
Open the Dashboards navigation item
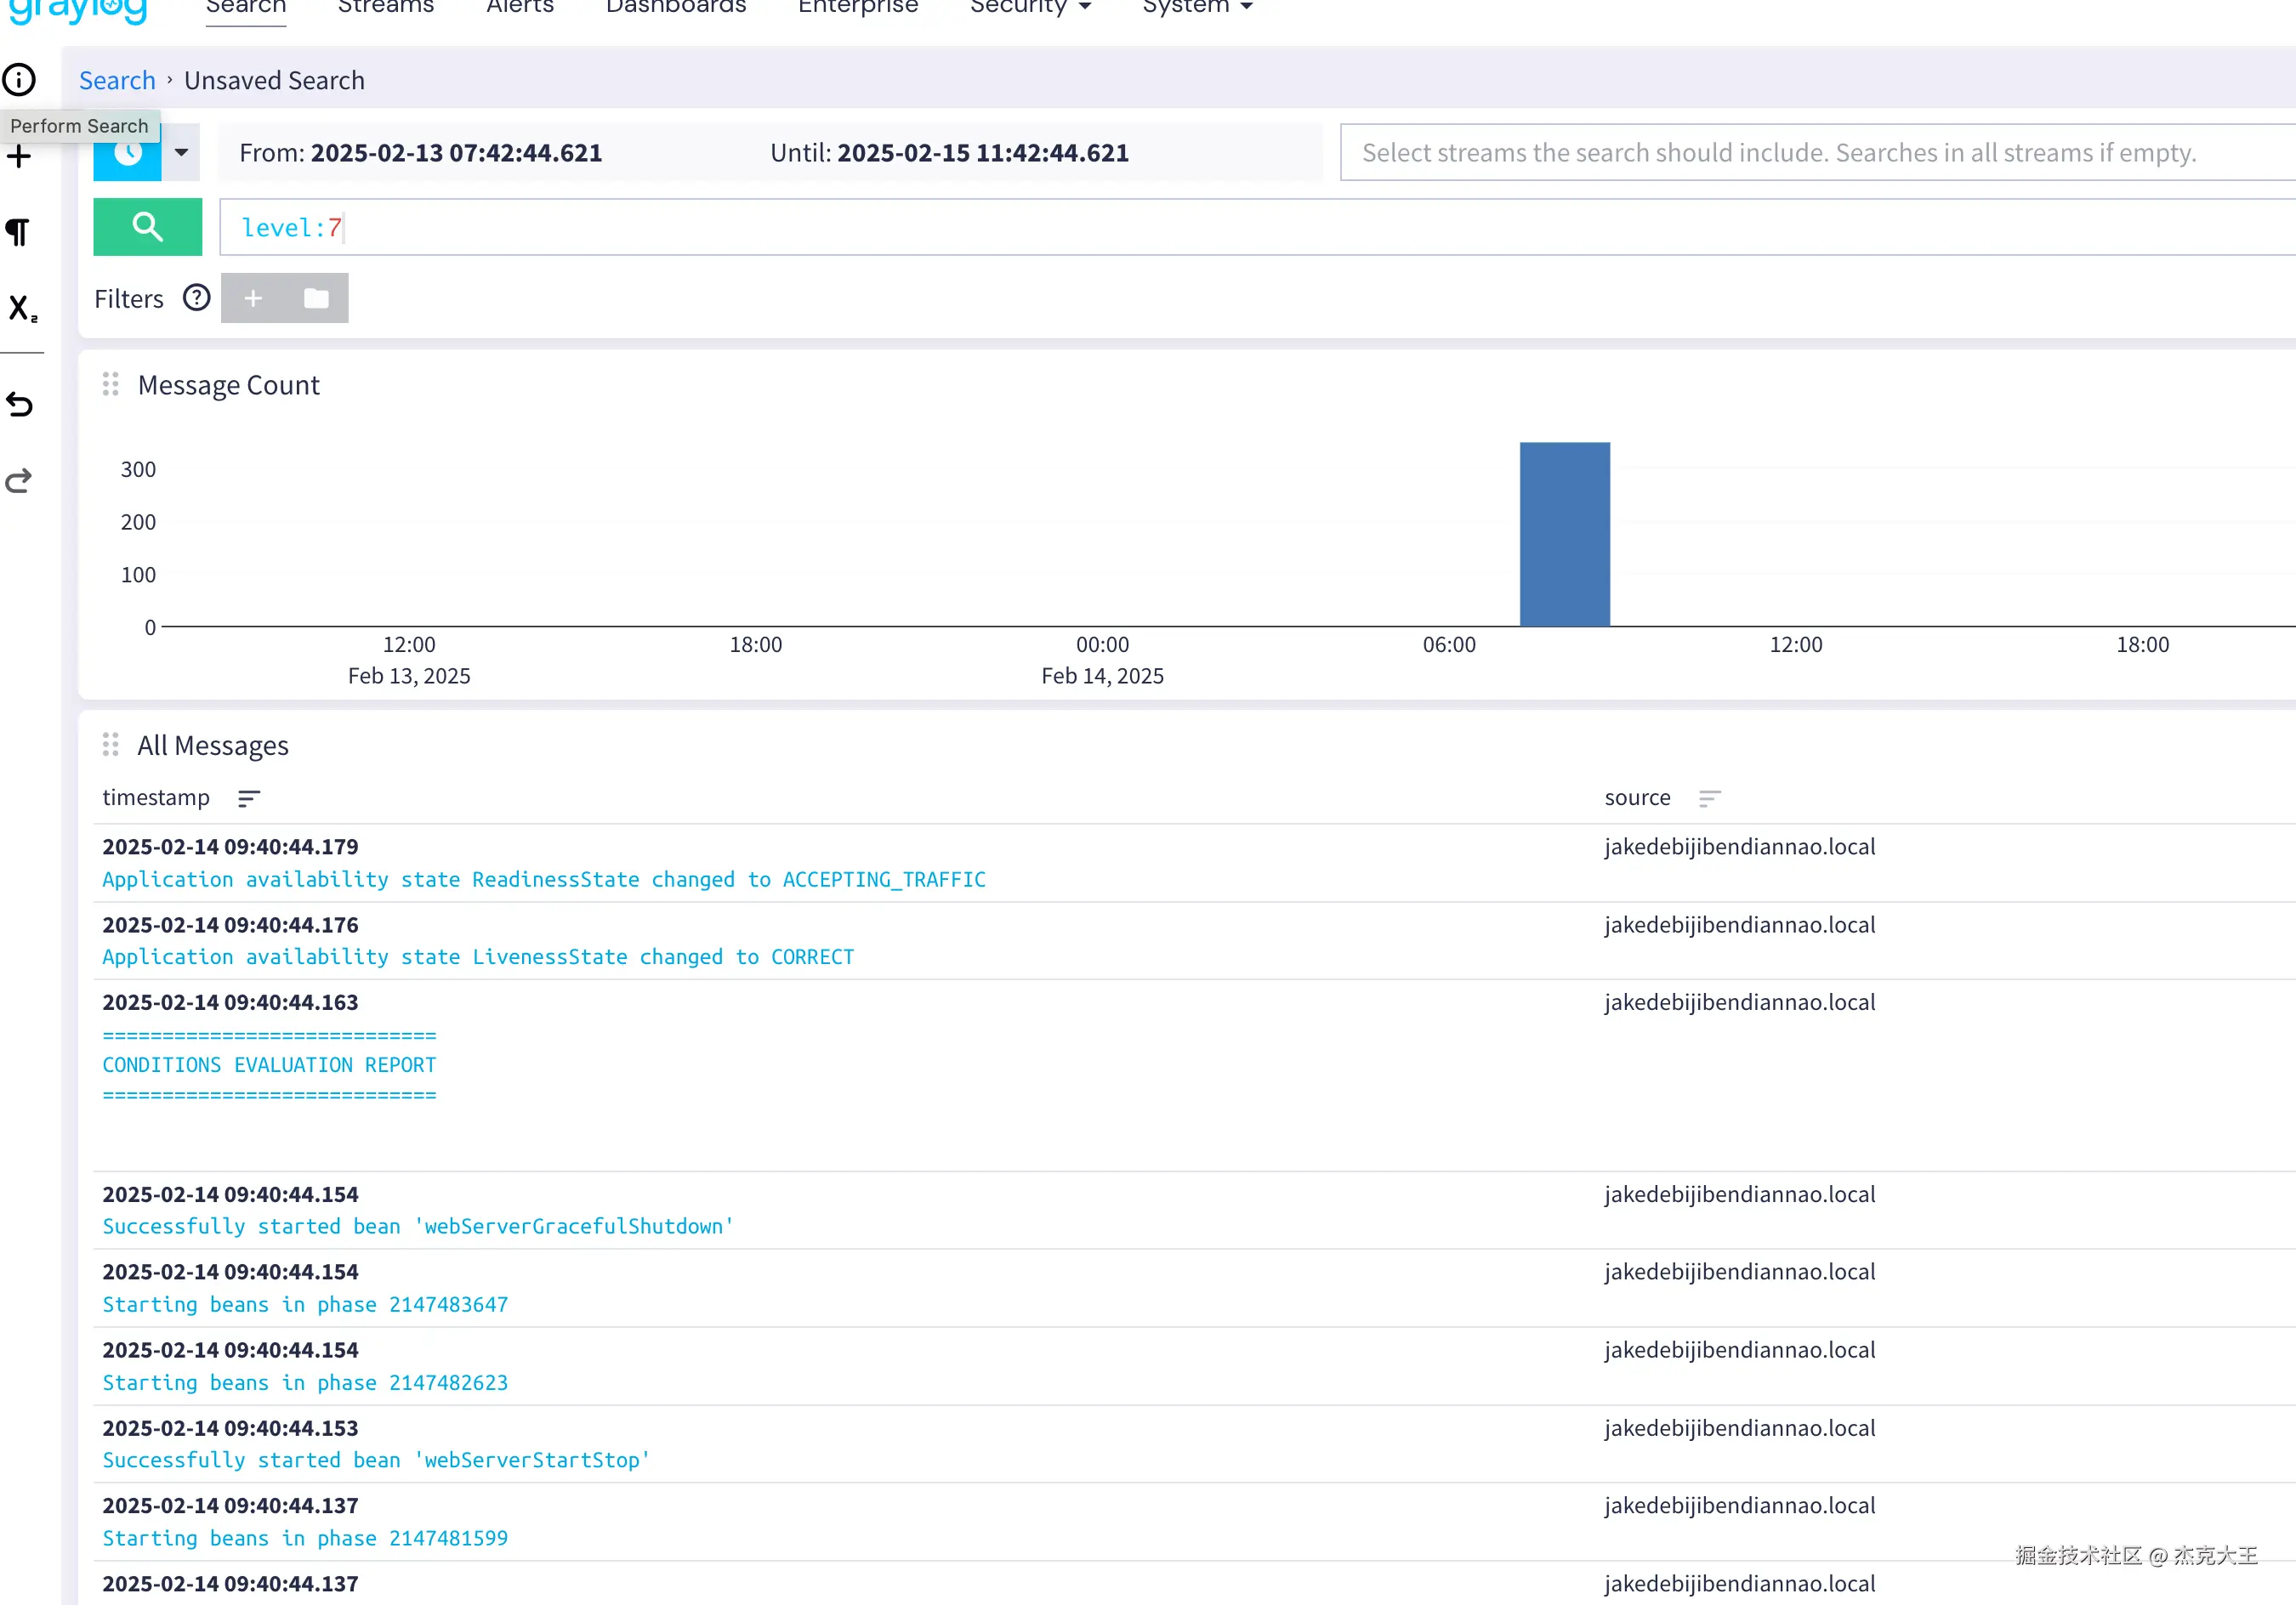[675, 8]
